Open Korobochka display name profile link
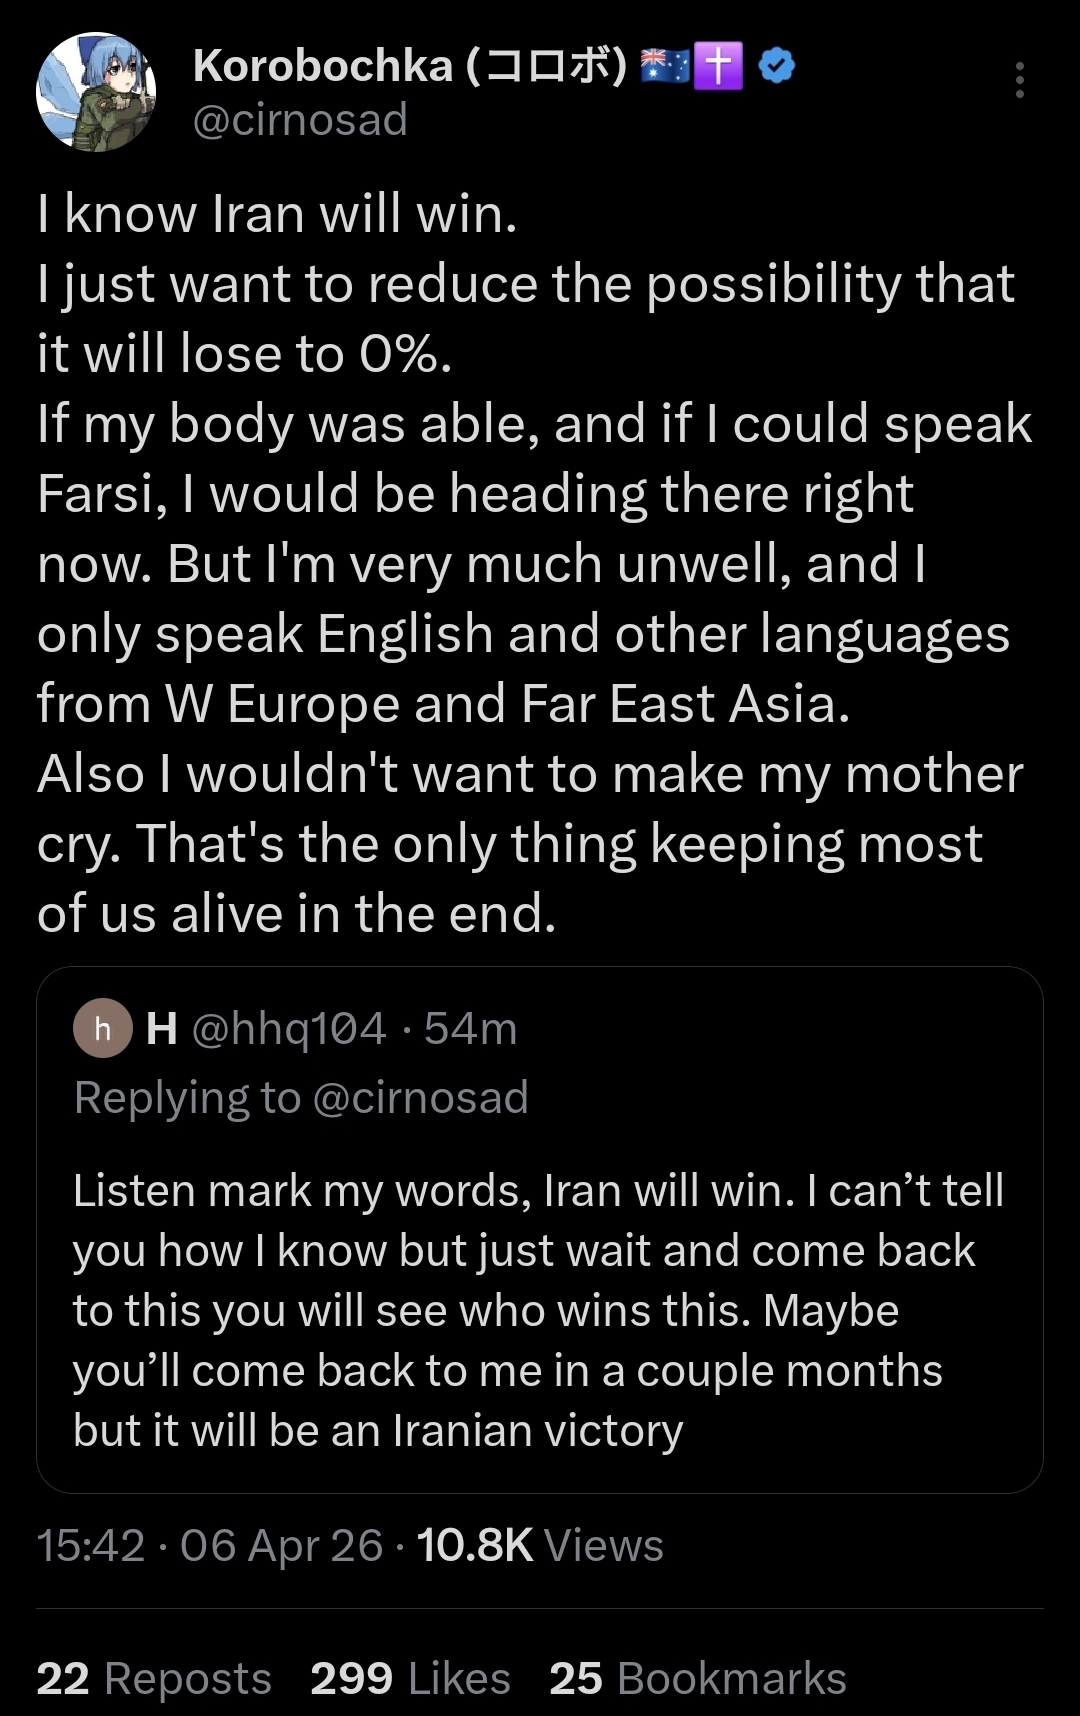This screenshot has width=1080, height=1716. point(410,66)
